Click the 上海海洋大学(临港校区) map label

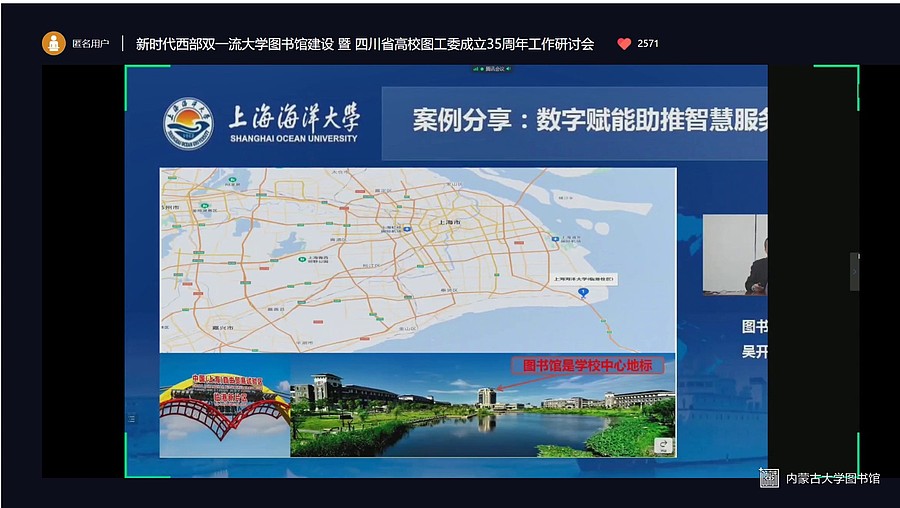pos(584,280)
